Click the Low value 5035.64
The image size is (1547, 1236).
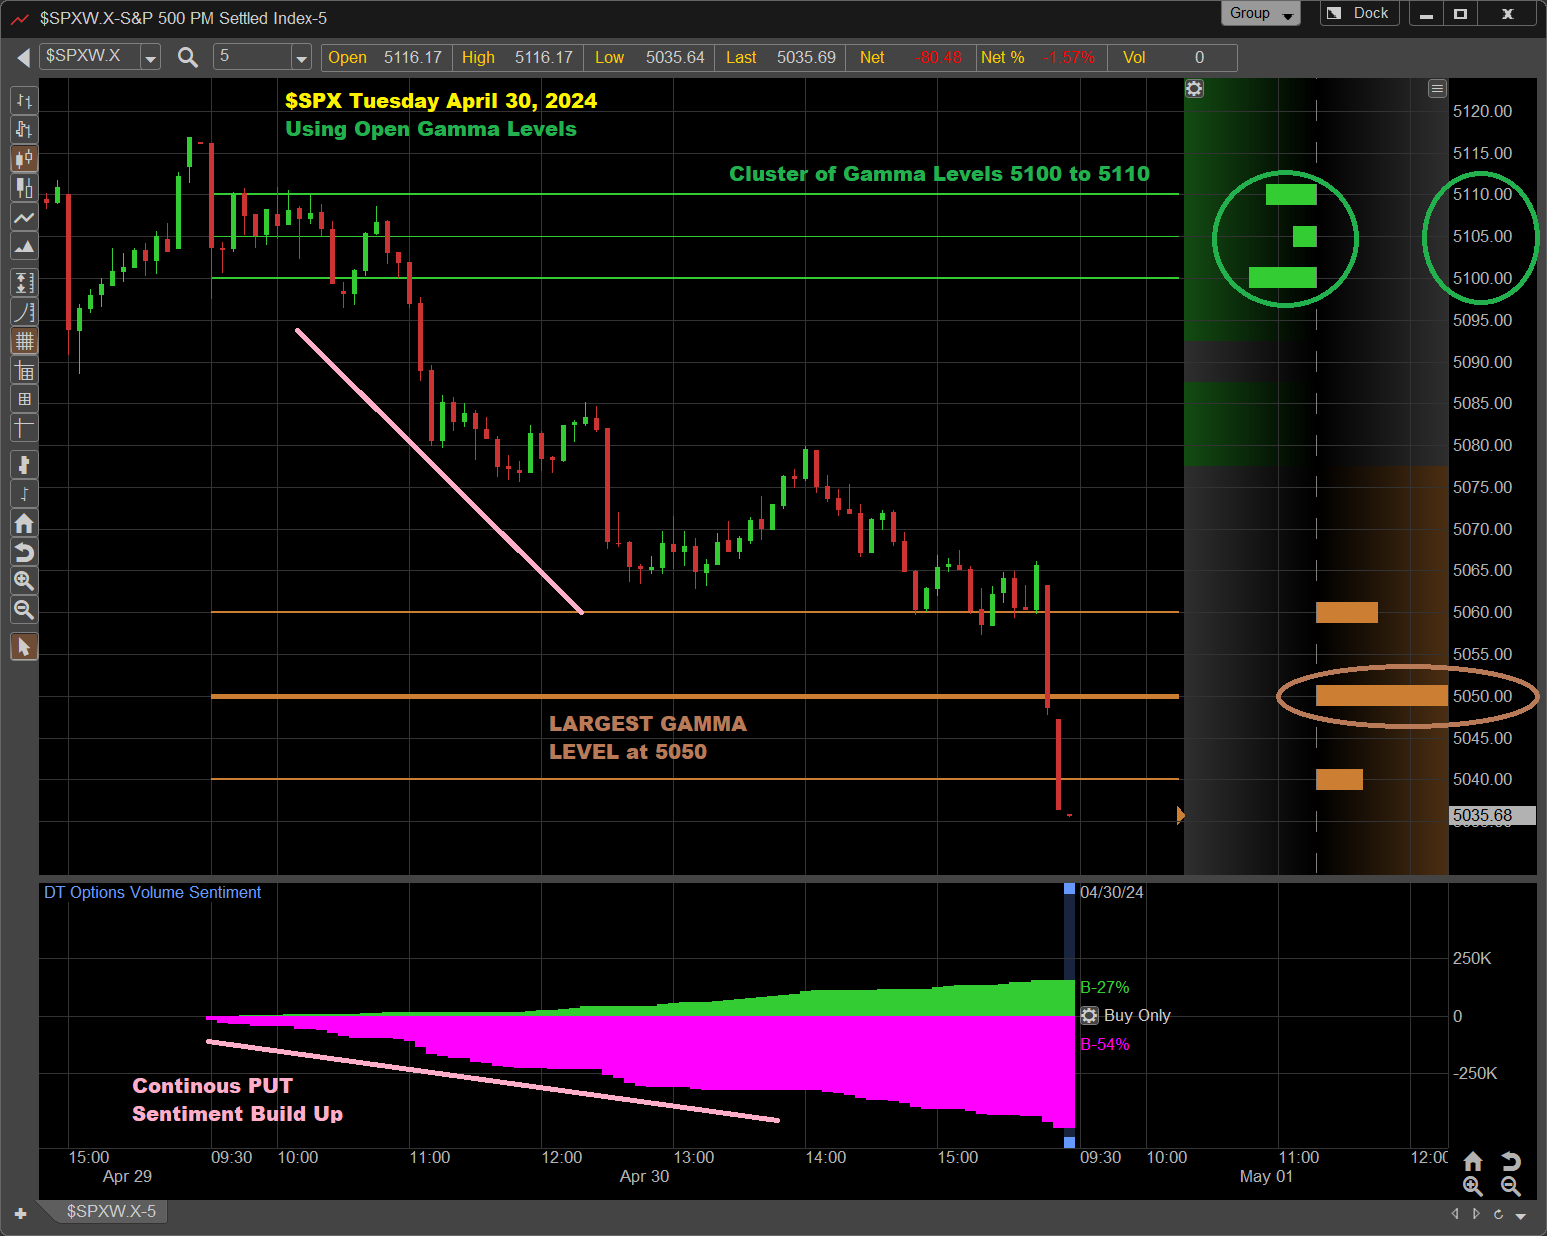pos(675,57)
